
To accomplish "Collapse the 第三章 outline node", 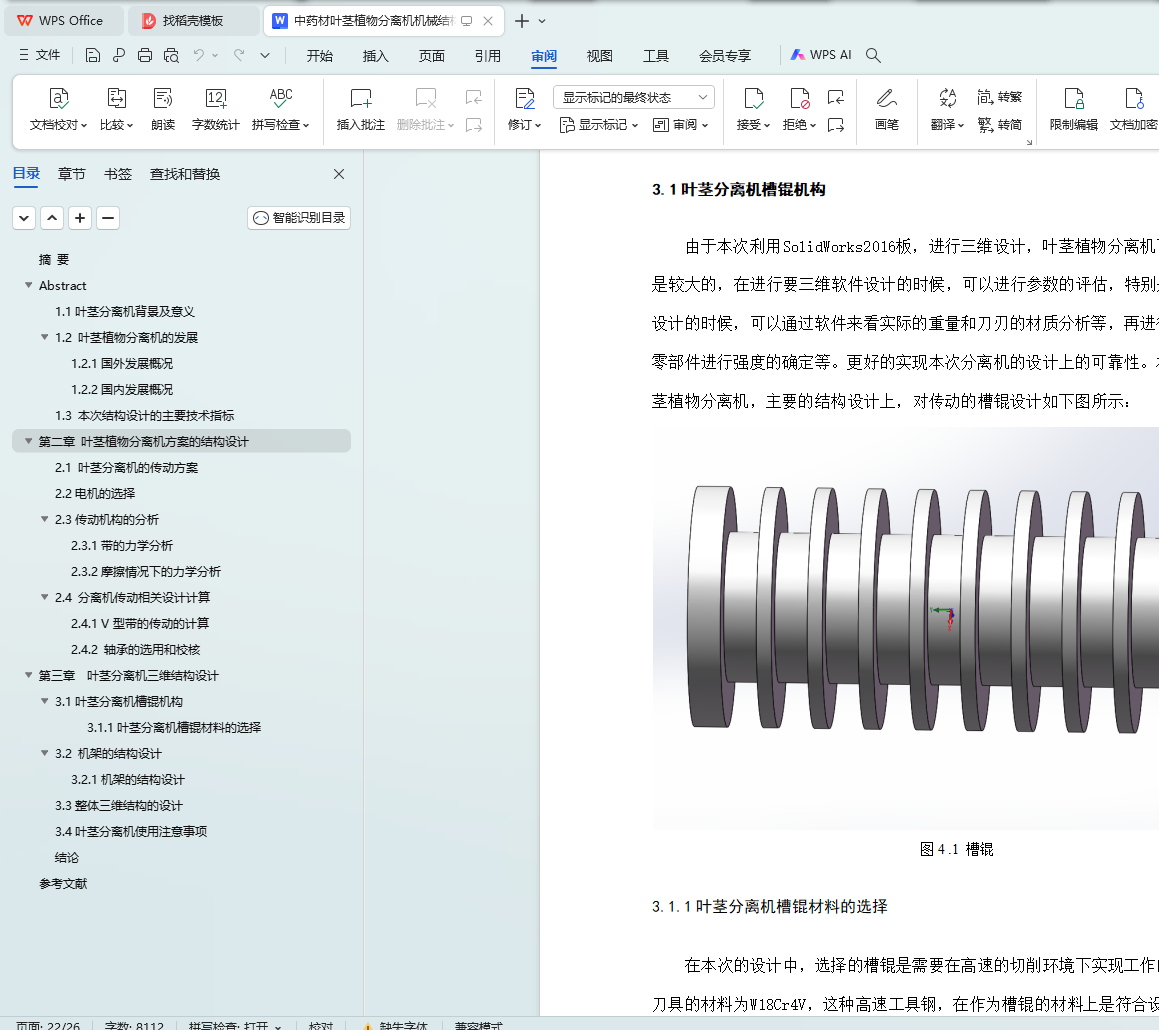I will (29, 675).
